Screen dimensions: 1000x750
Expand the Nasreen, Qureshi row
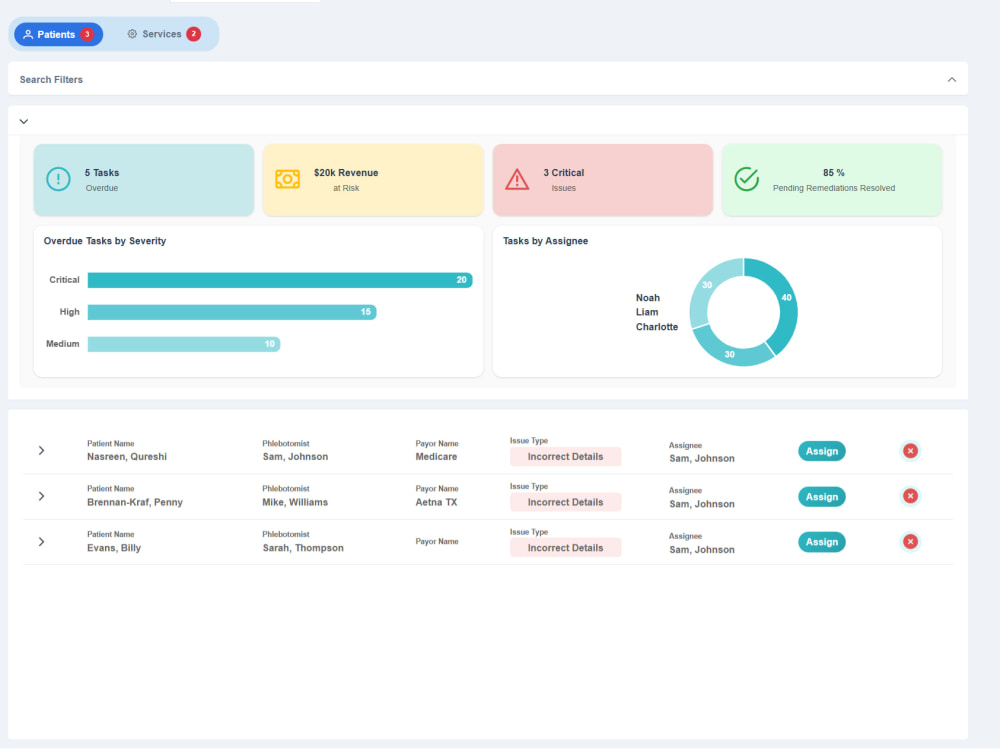point(41,451)
